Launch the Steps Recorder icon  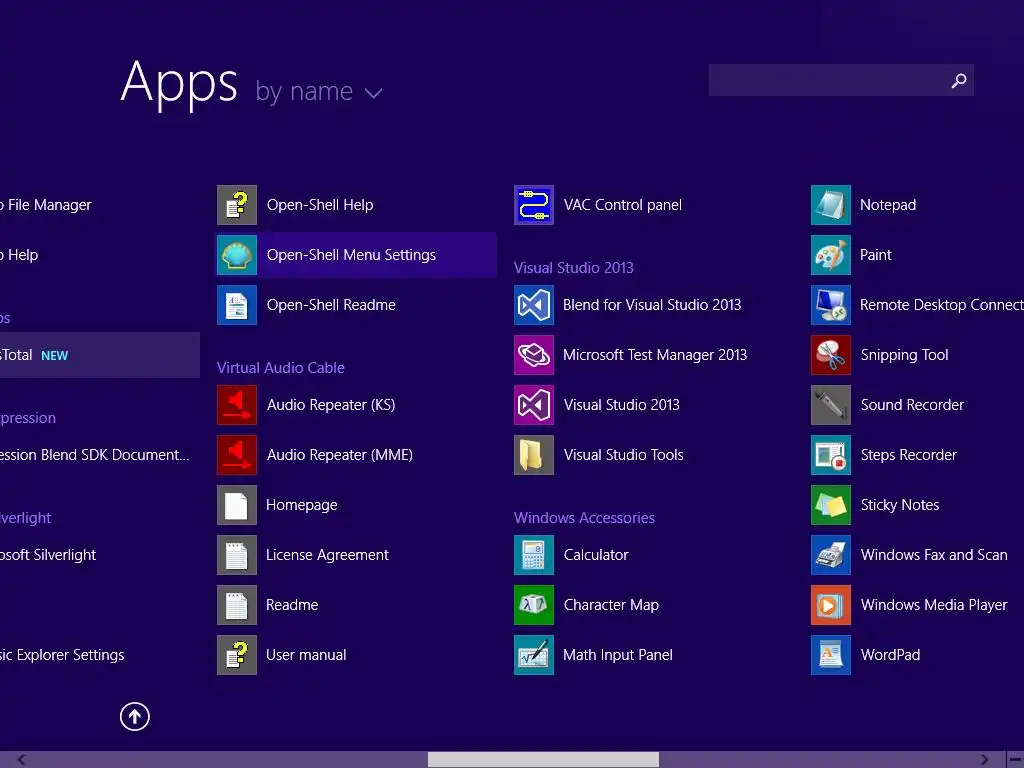pyautogui.click(x=831, y=455)
